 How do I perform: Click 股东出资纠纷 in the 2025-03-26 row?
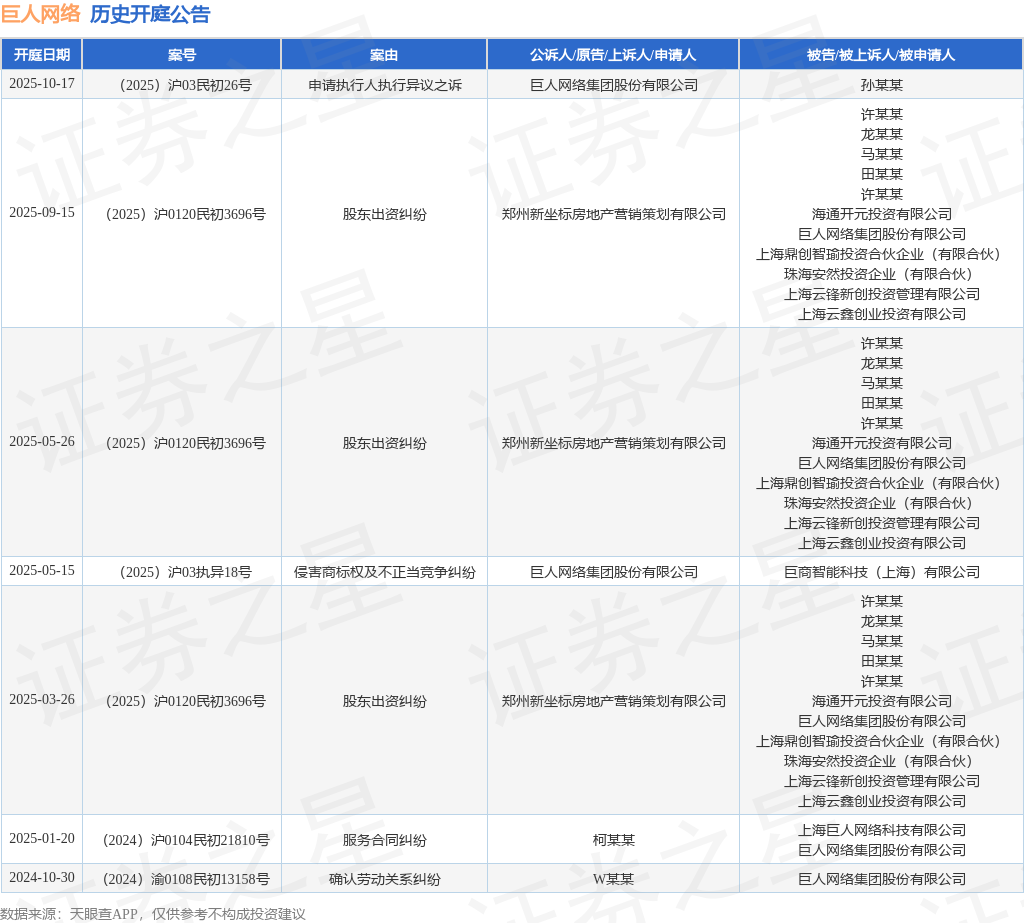pyautogui.click(x=385, y=701)
